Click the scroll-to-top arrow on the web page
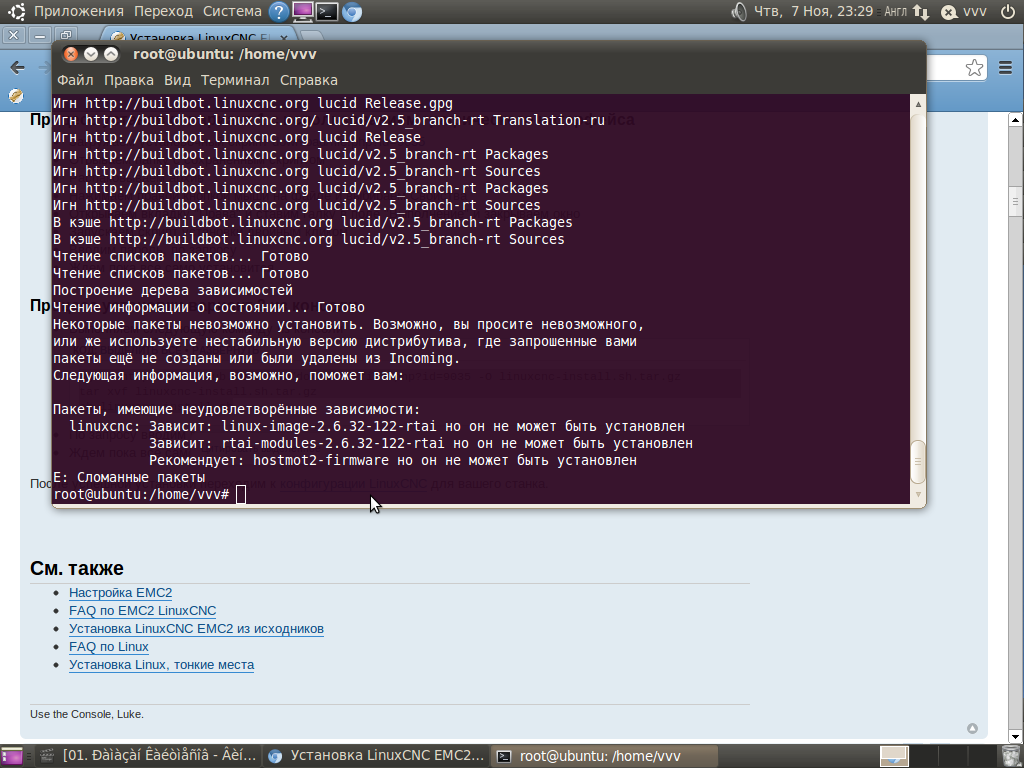The height and width of the screenshot is (768, 1024). [x=972, y=728]
